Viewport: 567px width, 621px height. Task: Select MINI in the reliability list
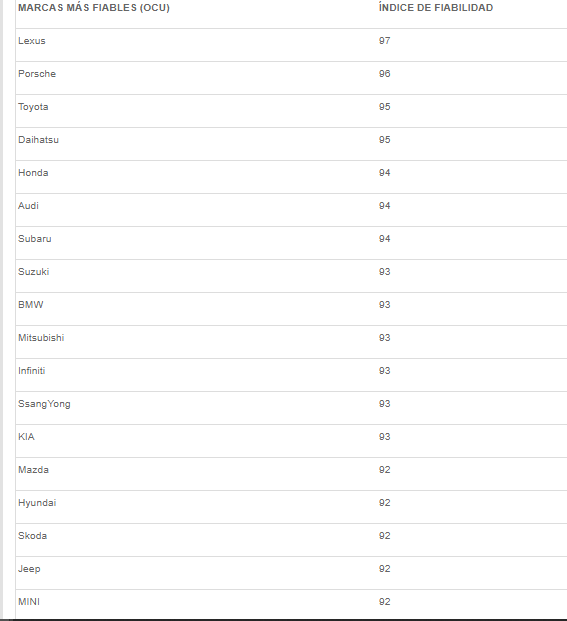click(29, 602)
